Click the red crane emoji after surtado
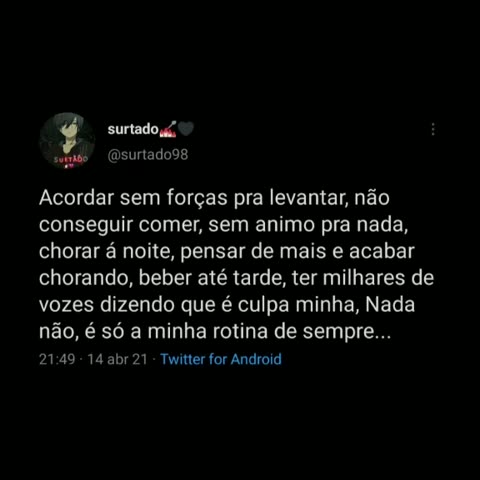 point(168,129)
